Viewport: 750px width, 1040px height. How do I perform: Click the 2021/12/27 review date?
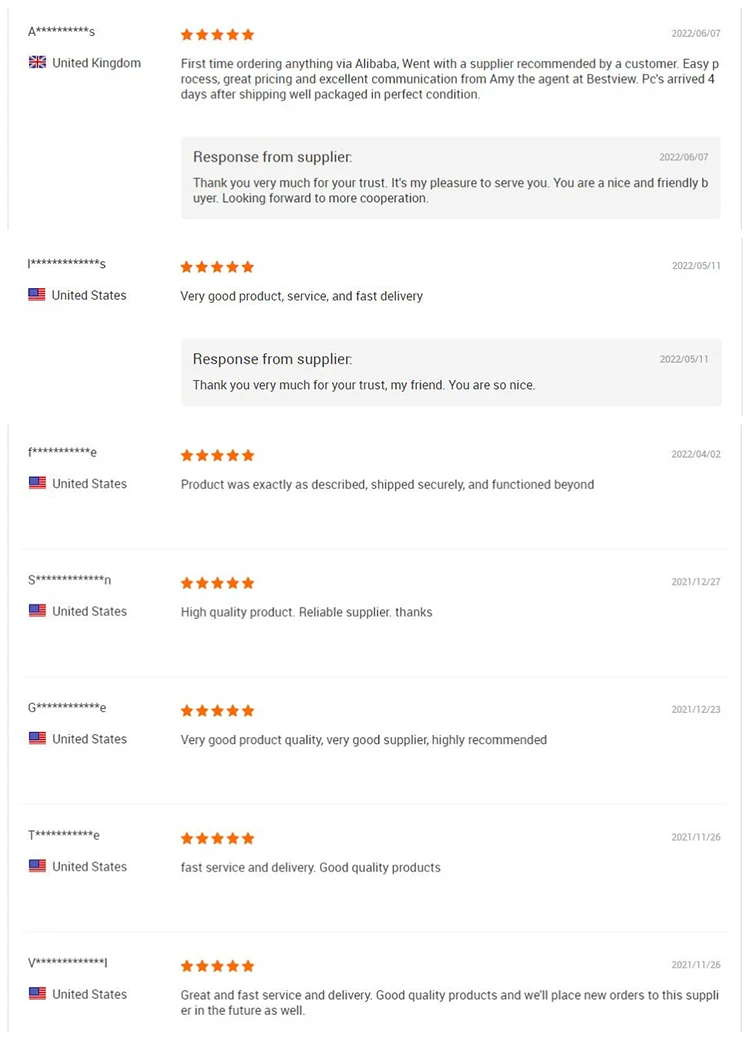(695, 581)
